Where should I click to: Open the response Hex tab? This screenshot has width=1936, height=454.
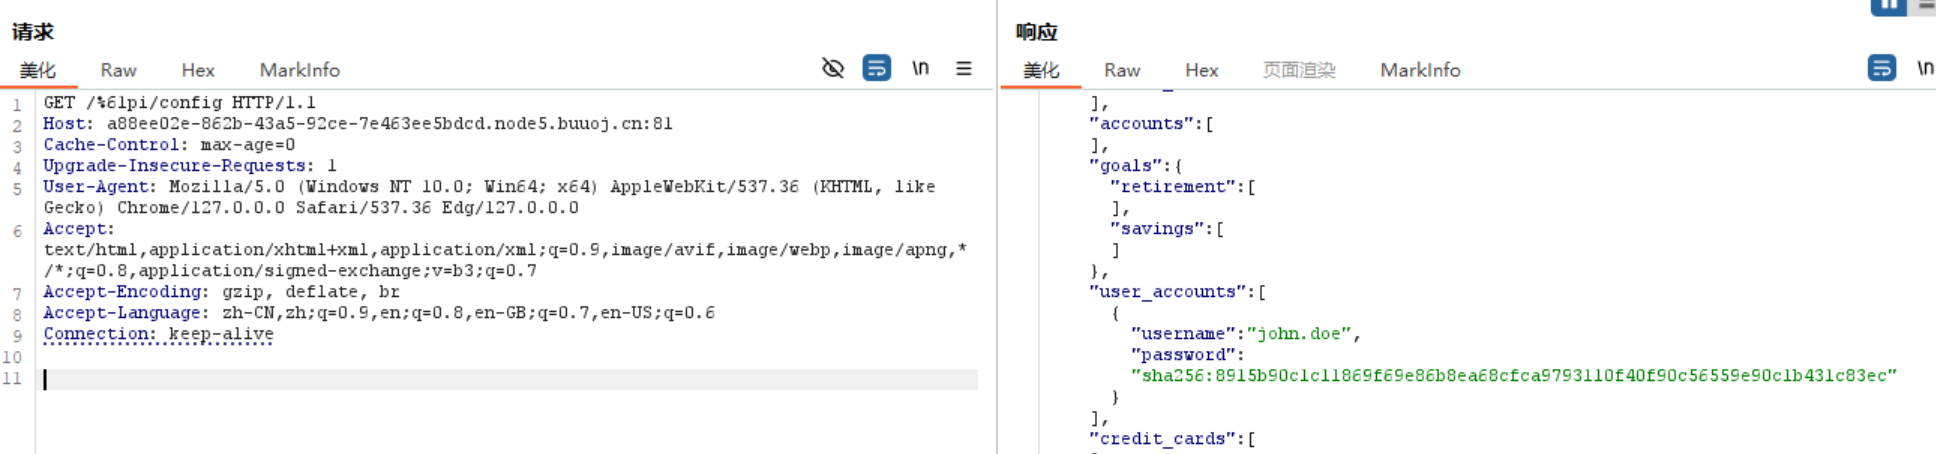1201,70
